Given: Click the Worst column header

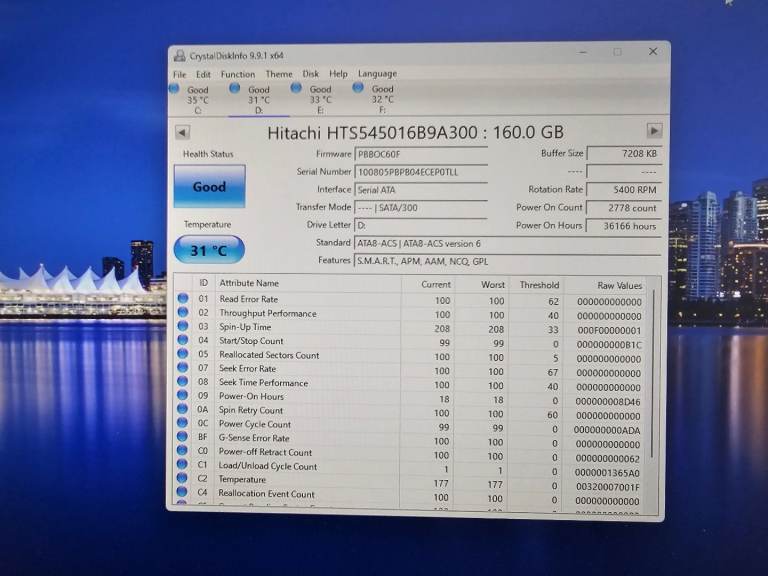Looking at the screenshot, I should point(482,285).
